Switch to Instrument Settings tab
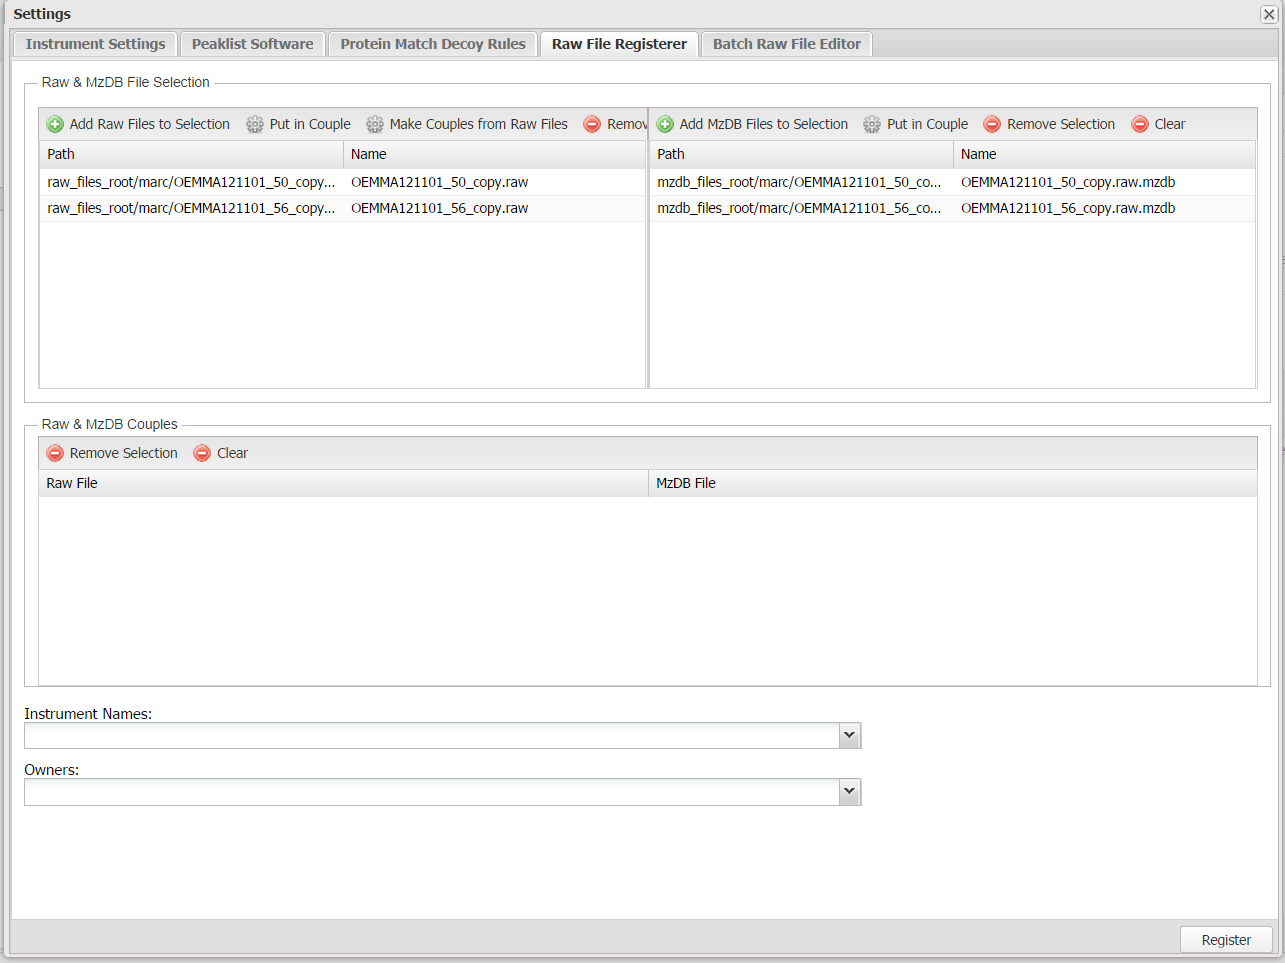 pos(95,44)
